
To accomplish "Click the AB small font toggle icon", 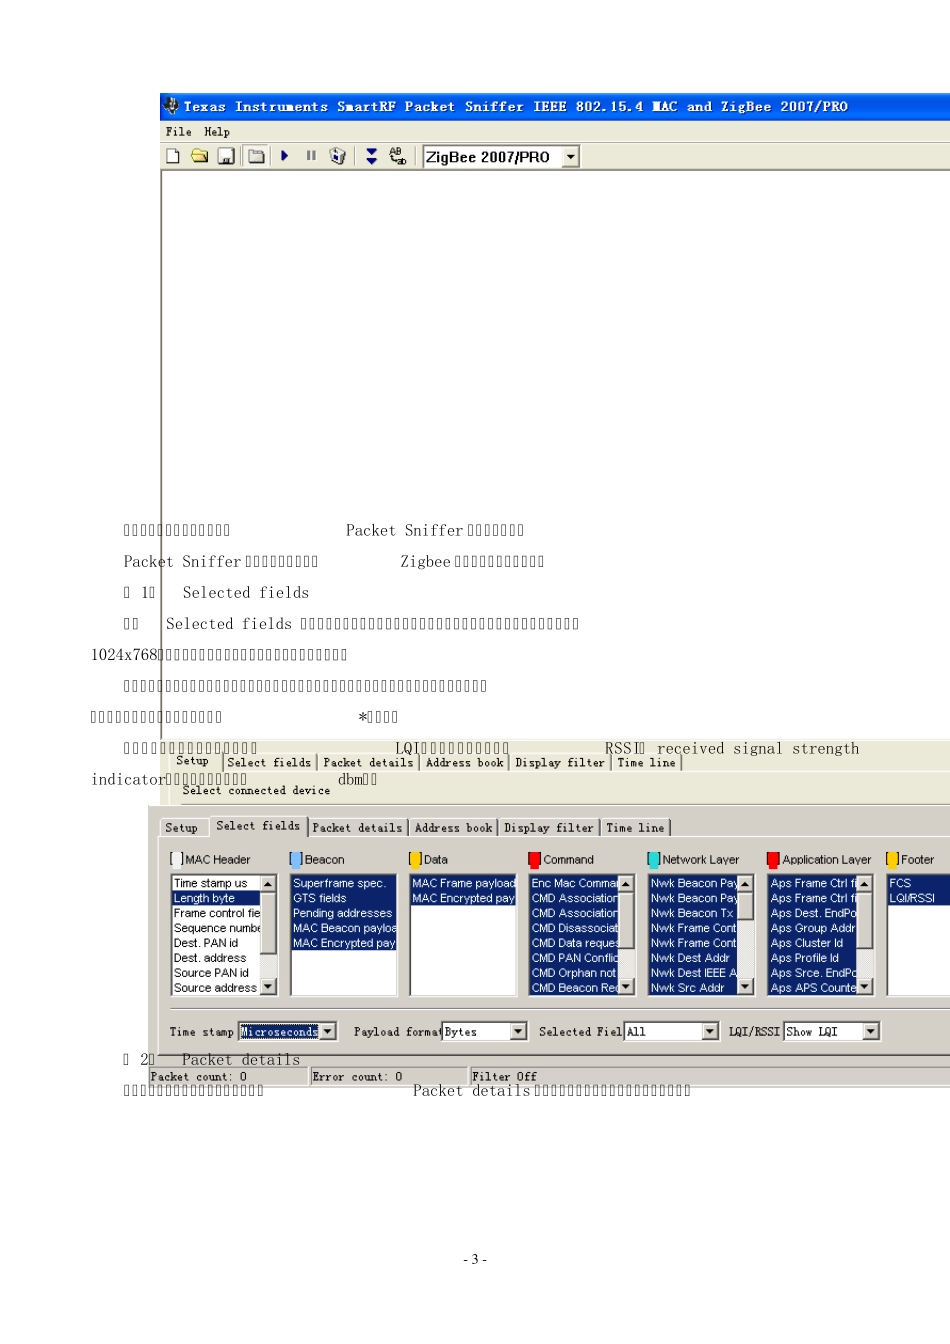I will 398,156.
